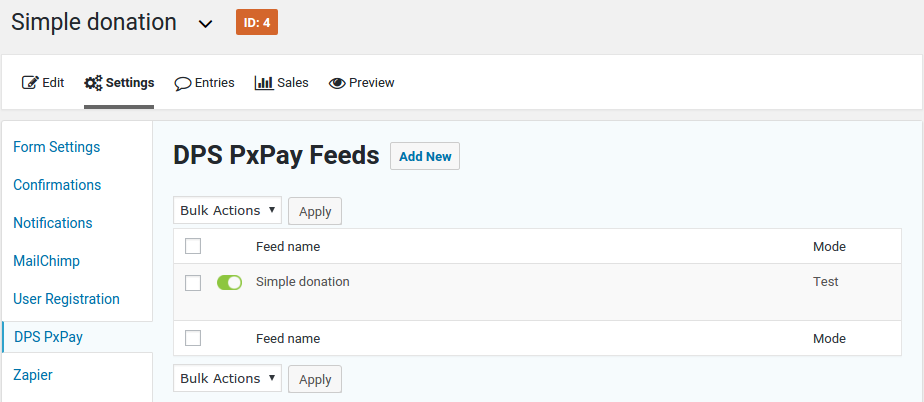Check the select-all box in the table footer
Viewport: 924px width, 402px height.
pyautogui.click(x=193, y=338)
